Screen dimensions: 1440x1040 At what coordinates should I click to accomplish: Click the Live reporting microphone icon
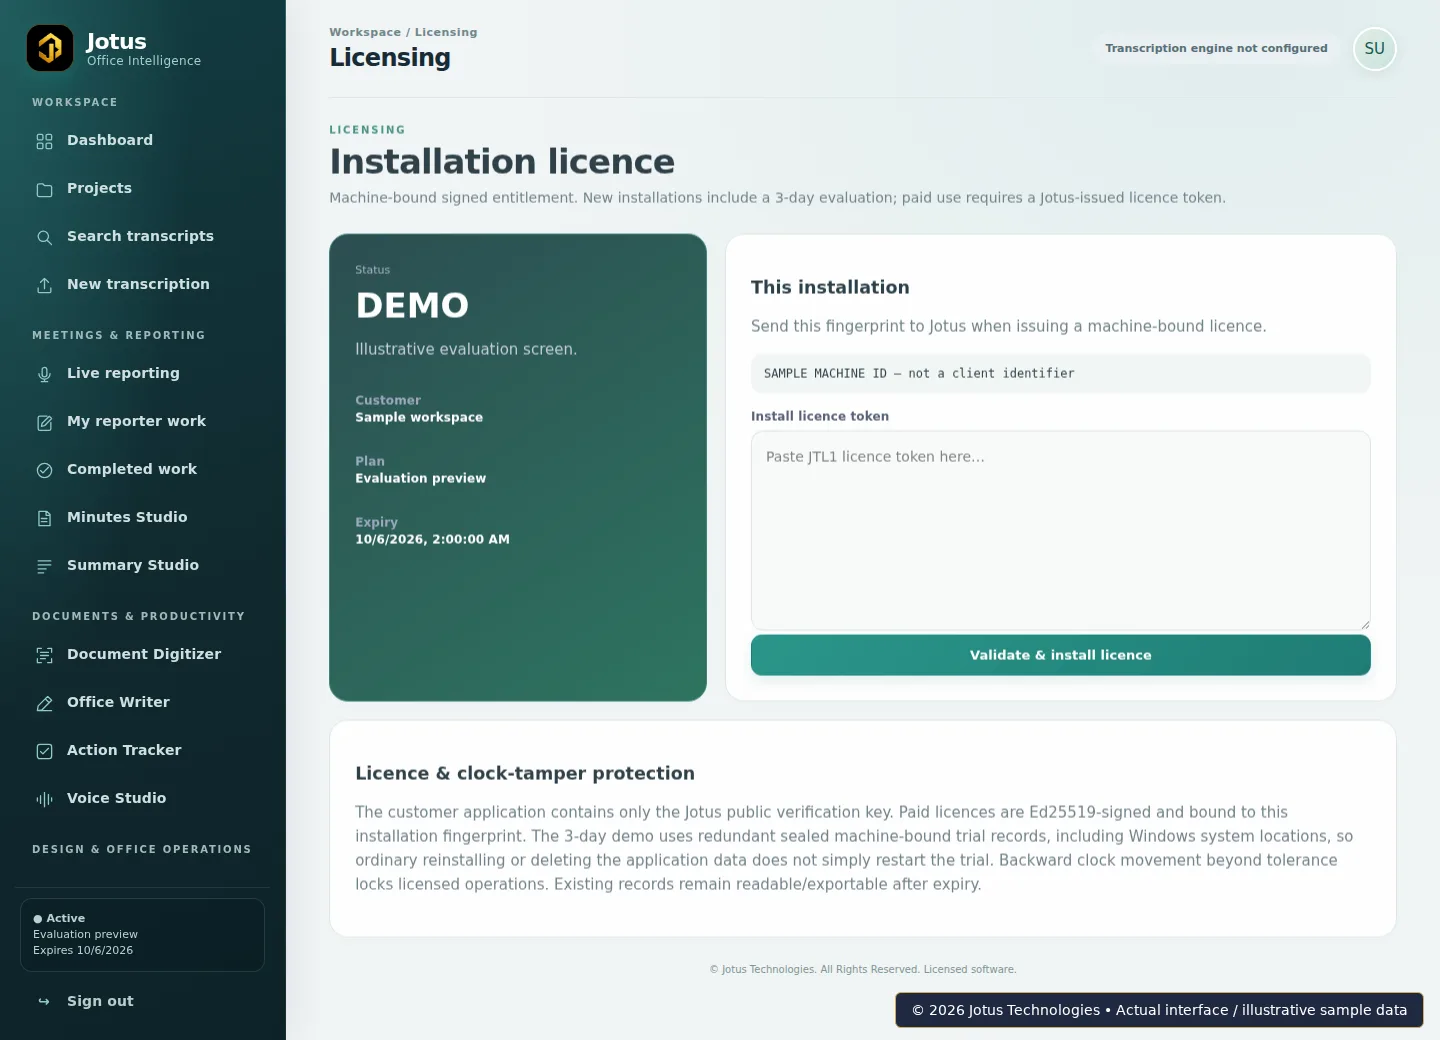(44, 374)
